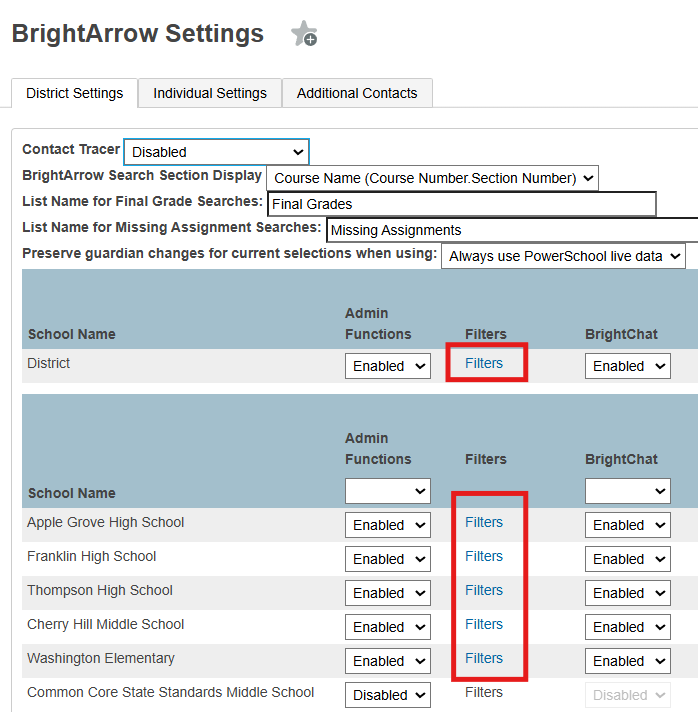The image size is (698, 712).
Task: Open Filters for Thompson High School
Action: tap(484, 590)
